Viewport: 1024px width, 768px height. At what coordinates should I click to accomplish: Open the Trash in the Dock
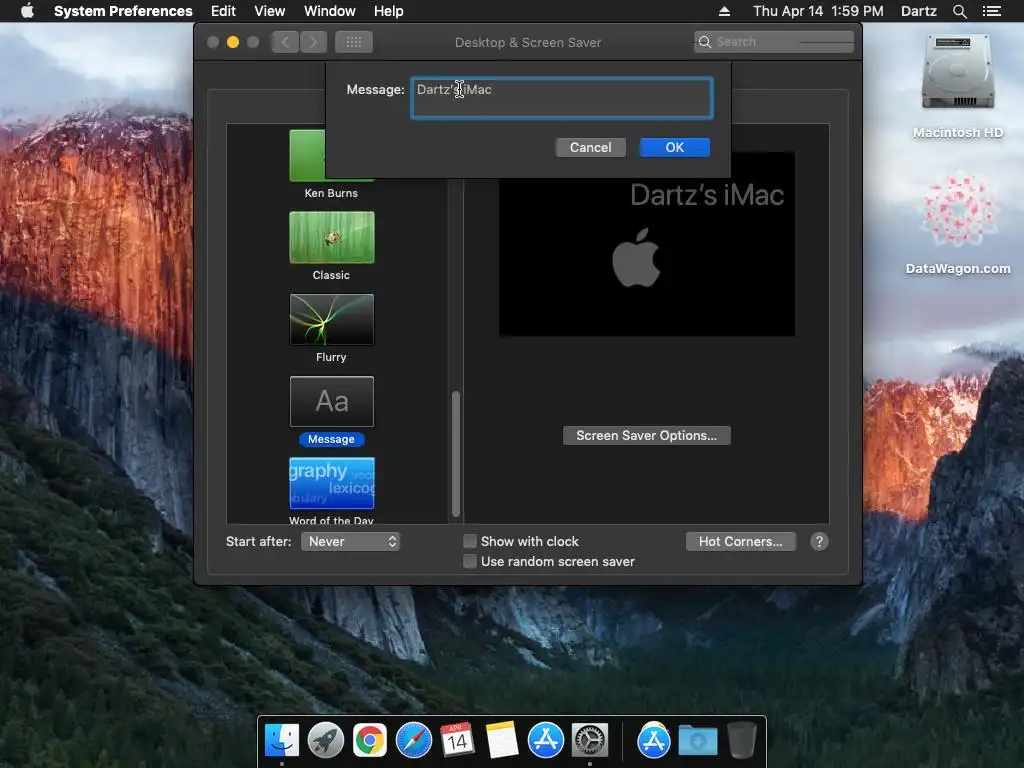tap(741, 741)
